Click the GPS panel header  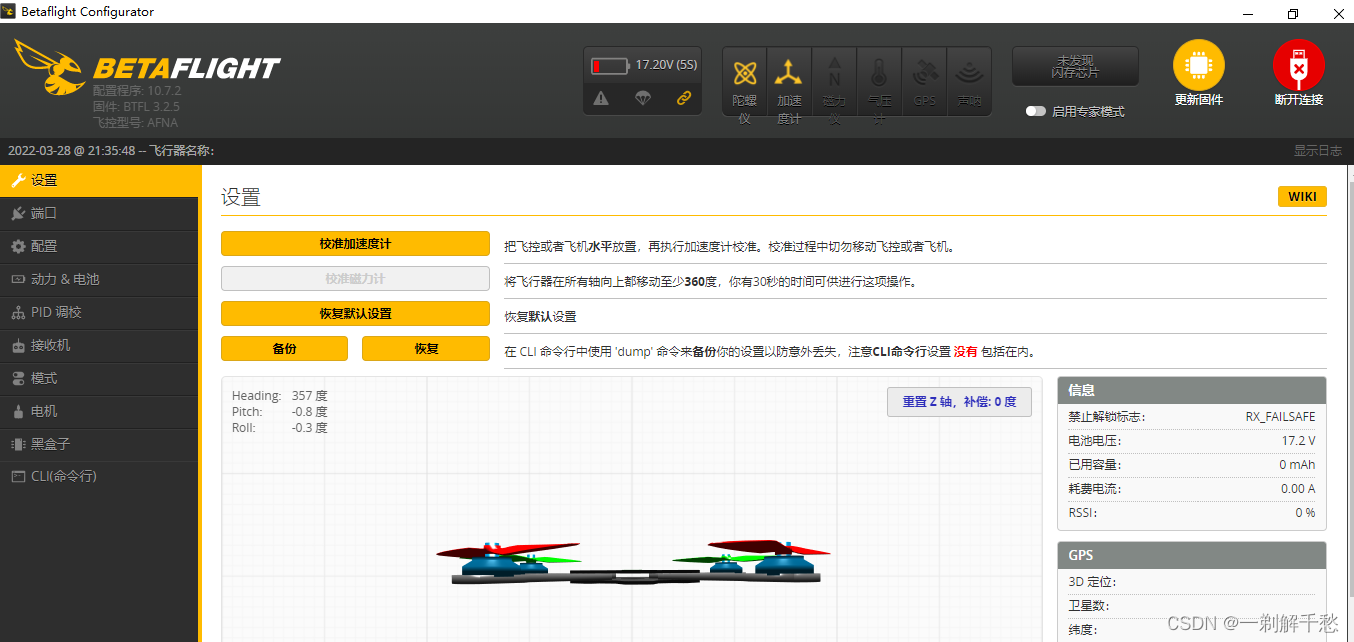1192,555
